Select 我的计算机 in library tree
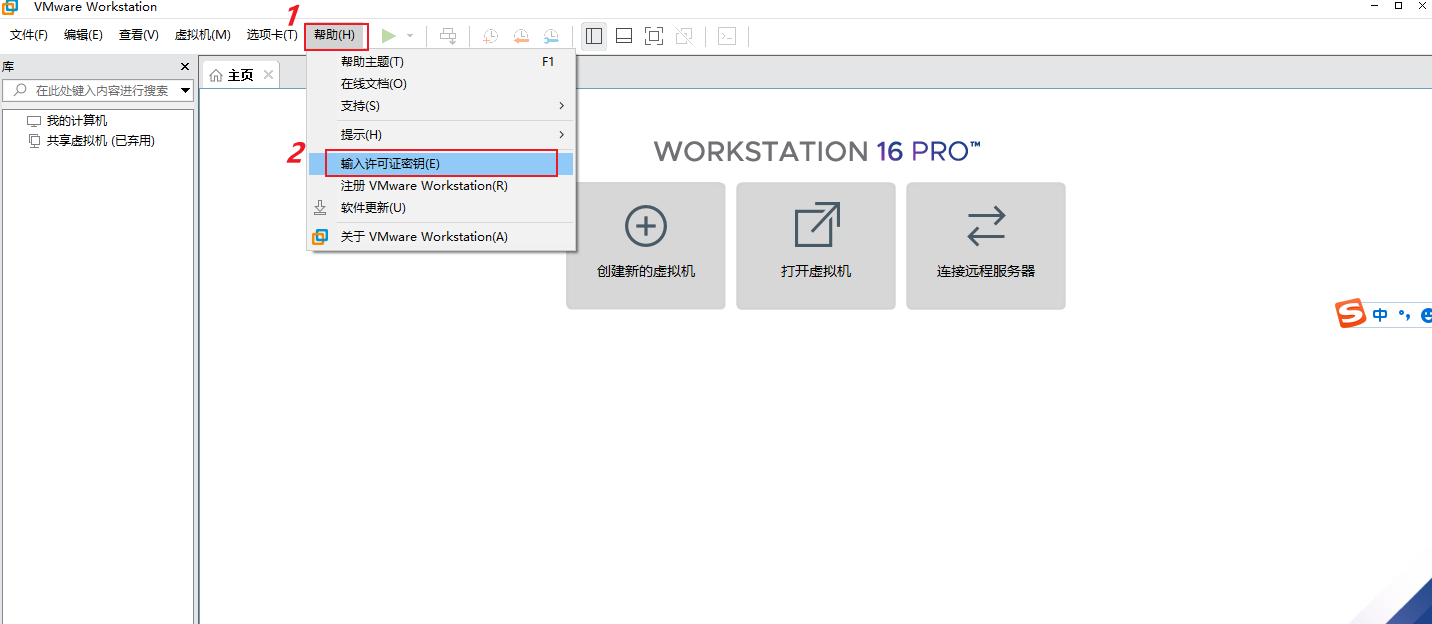Screen dimensions: 1432x624 pyautogui.click(x=67, y=121)
